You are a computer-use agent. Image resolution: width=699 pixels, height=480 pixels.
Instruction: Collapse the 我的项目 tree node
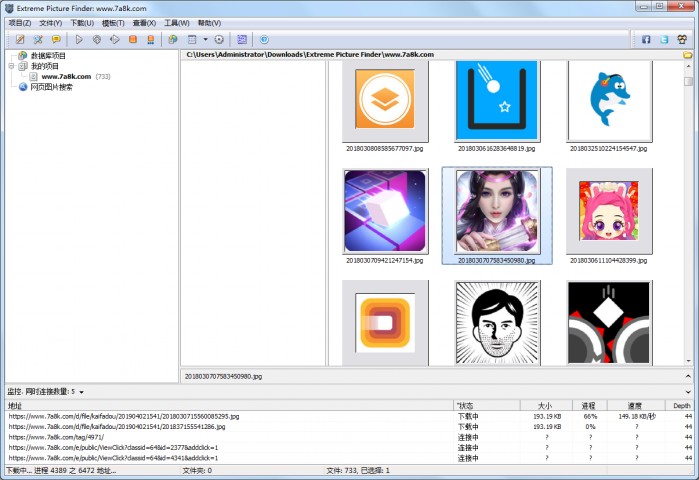pyautogui.click(x=11, y=66)
